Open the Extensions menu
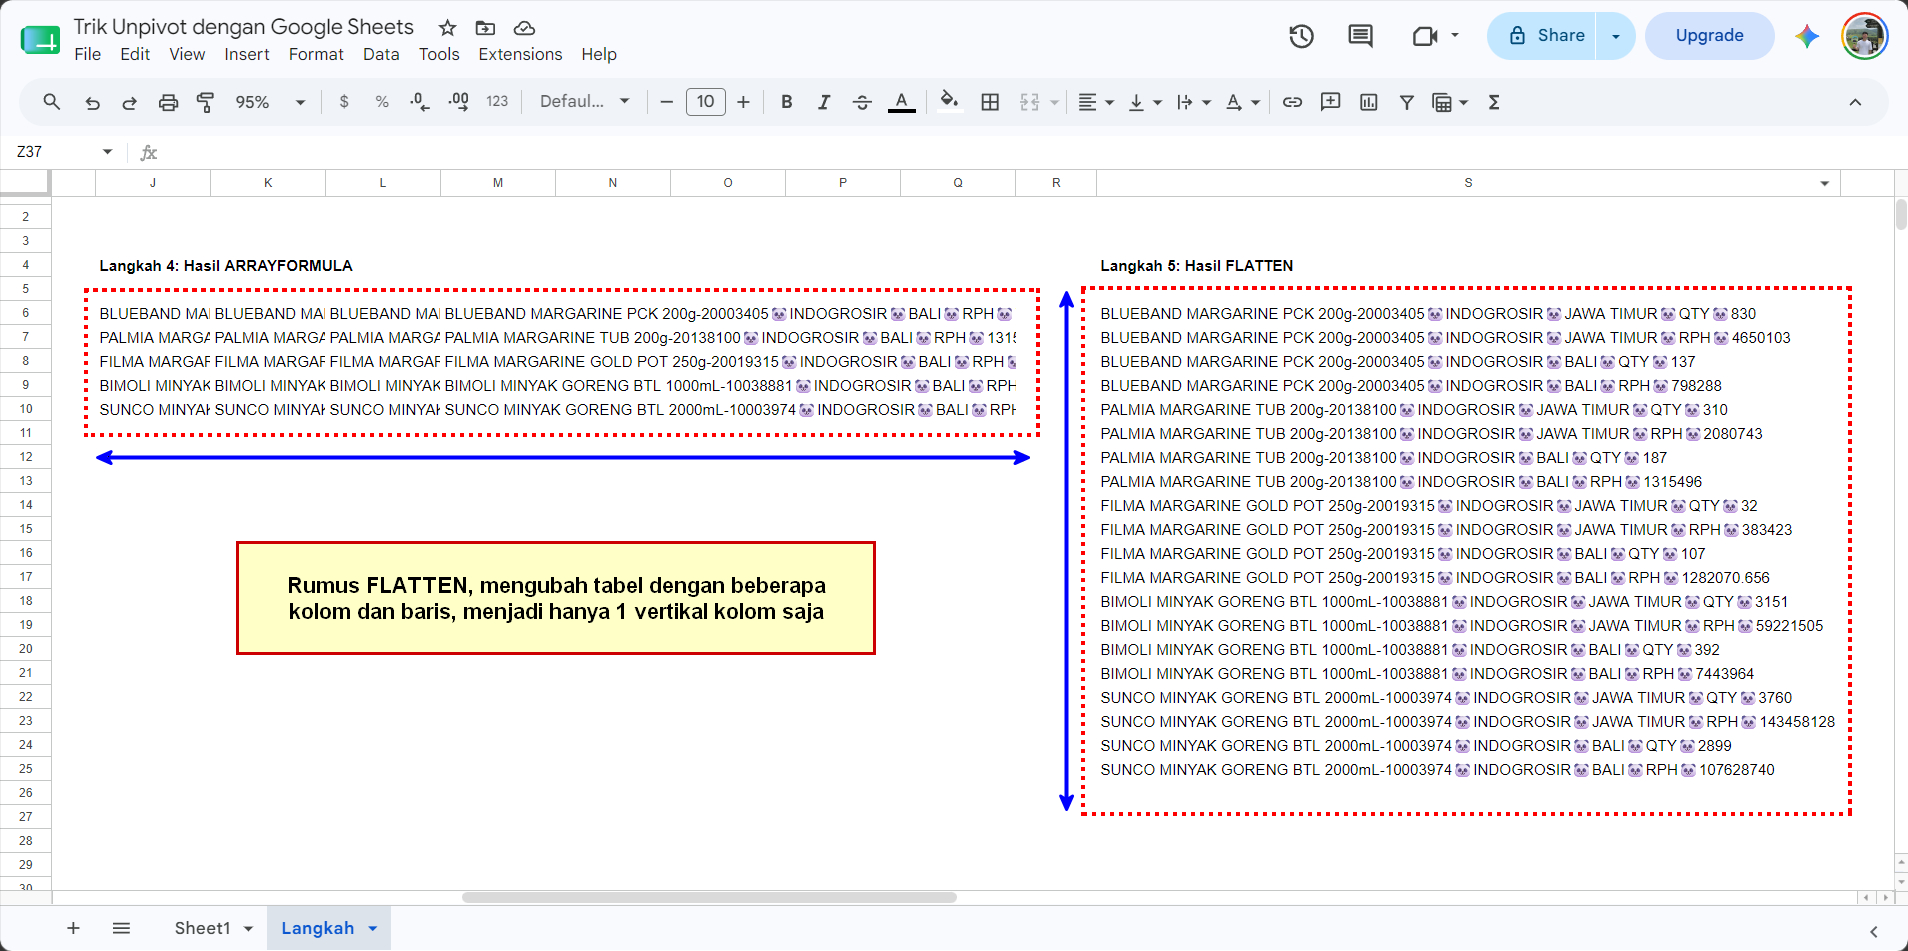The width and height of the screenshot is (1908, 951). click(520, 54)
